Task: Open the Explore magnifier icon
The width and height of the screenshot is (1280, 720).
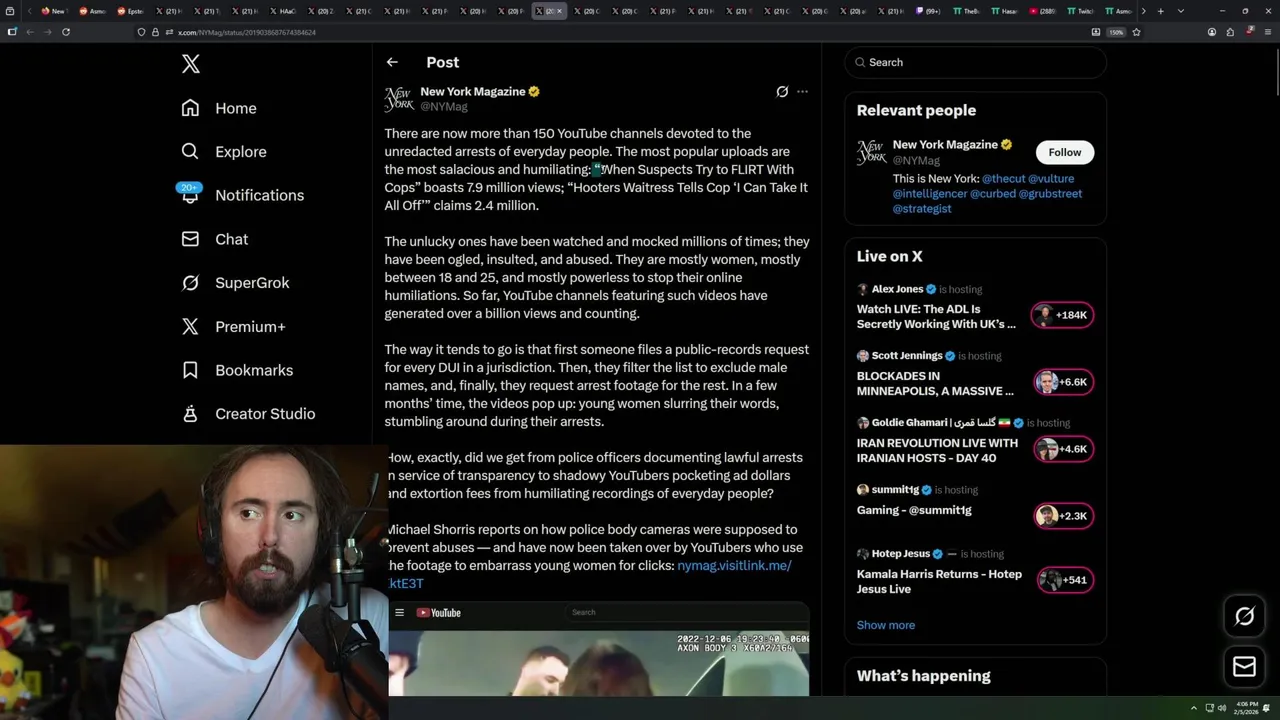Action: coord(190,152)
